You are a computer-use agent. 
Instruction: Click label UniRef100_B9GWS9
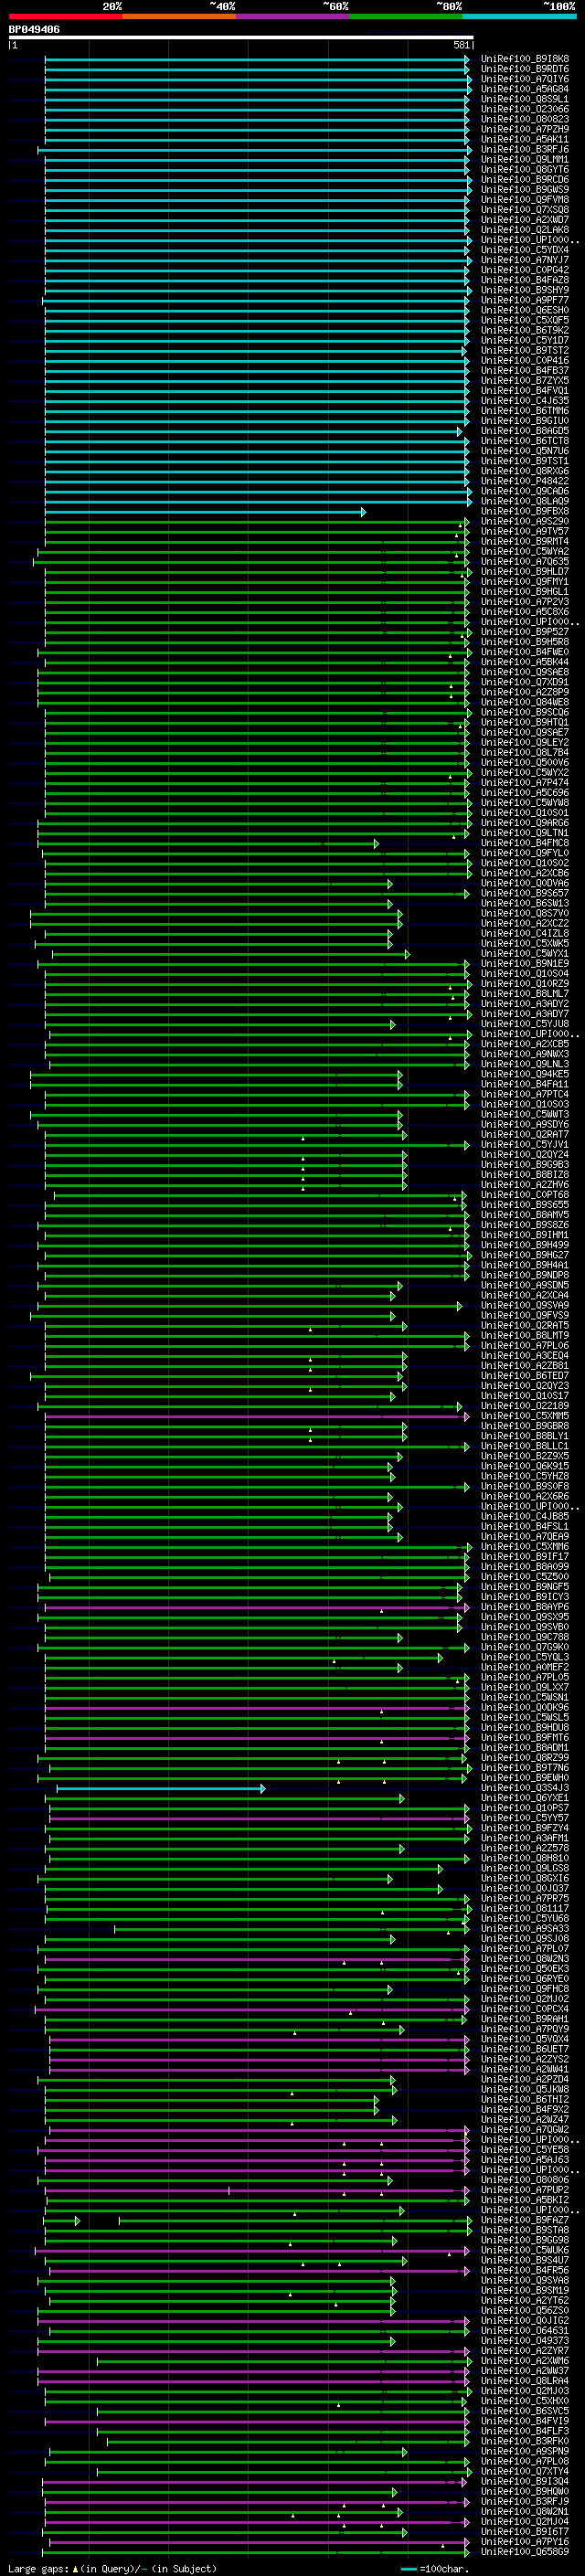pos(524,190)
